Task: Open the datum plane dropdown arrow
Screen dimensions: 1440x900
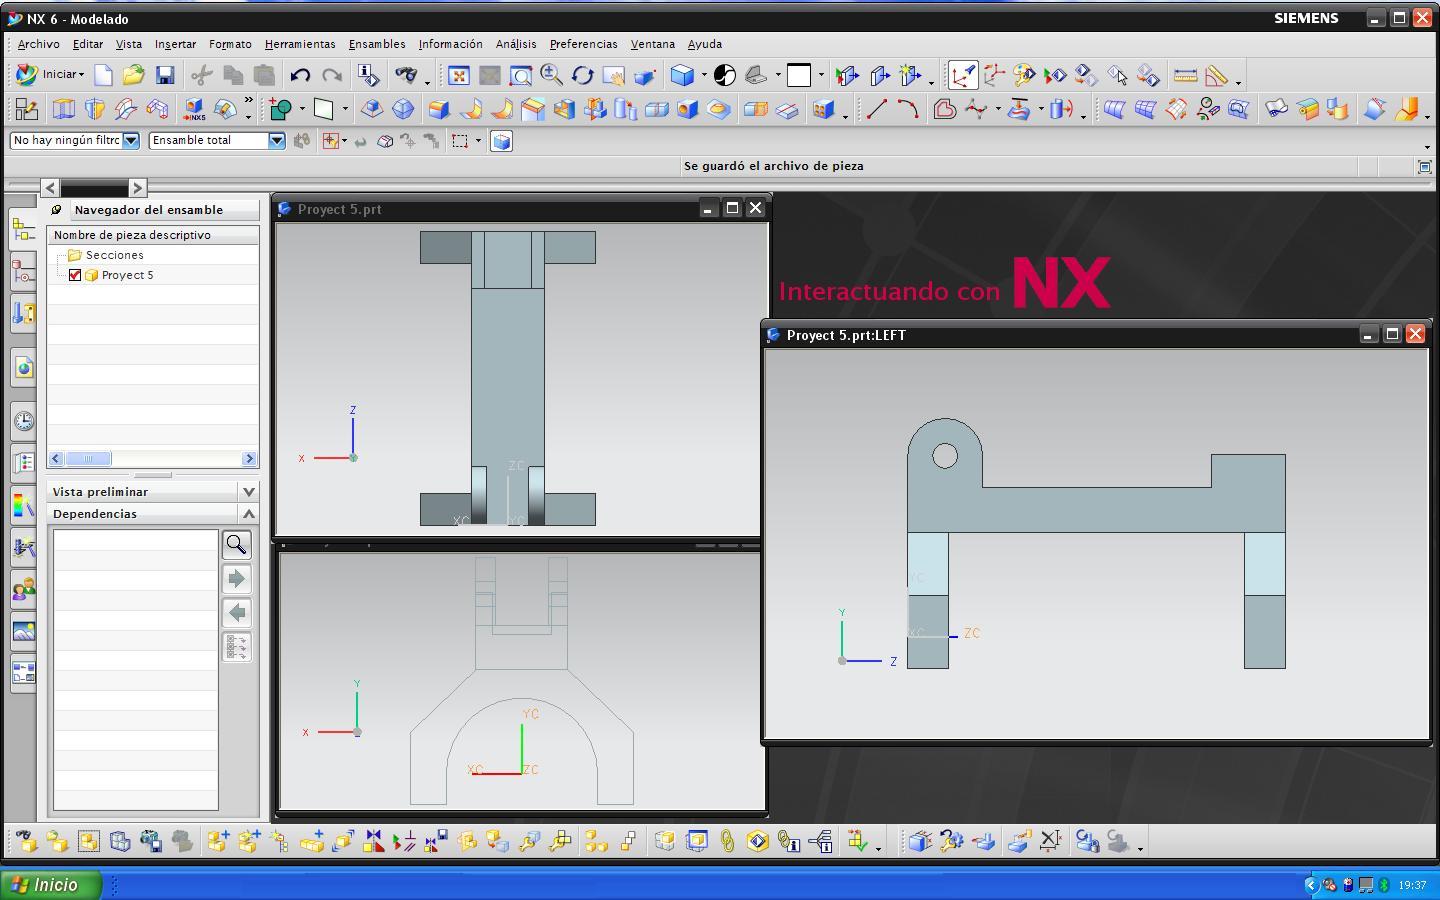Action: (x=345, y=109)
